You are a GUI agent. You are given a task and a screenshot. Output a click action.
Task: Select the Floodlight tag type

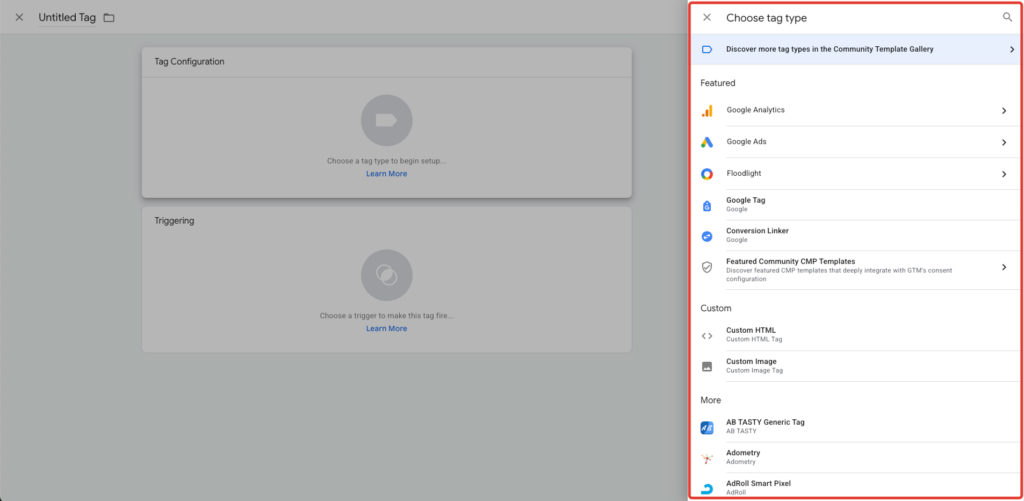point(855,174)
